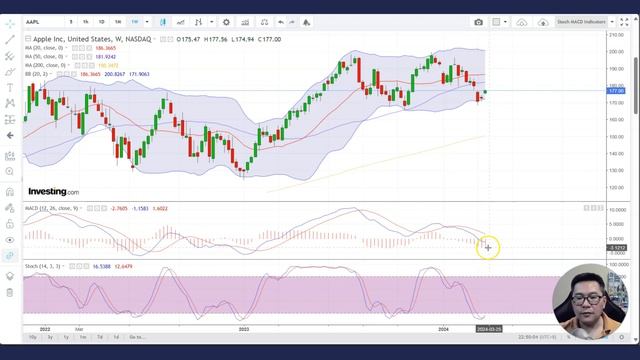Select the Text annotation tool
This screenshot has width=640, height=360.
(10, 88)
